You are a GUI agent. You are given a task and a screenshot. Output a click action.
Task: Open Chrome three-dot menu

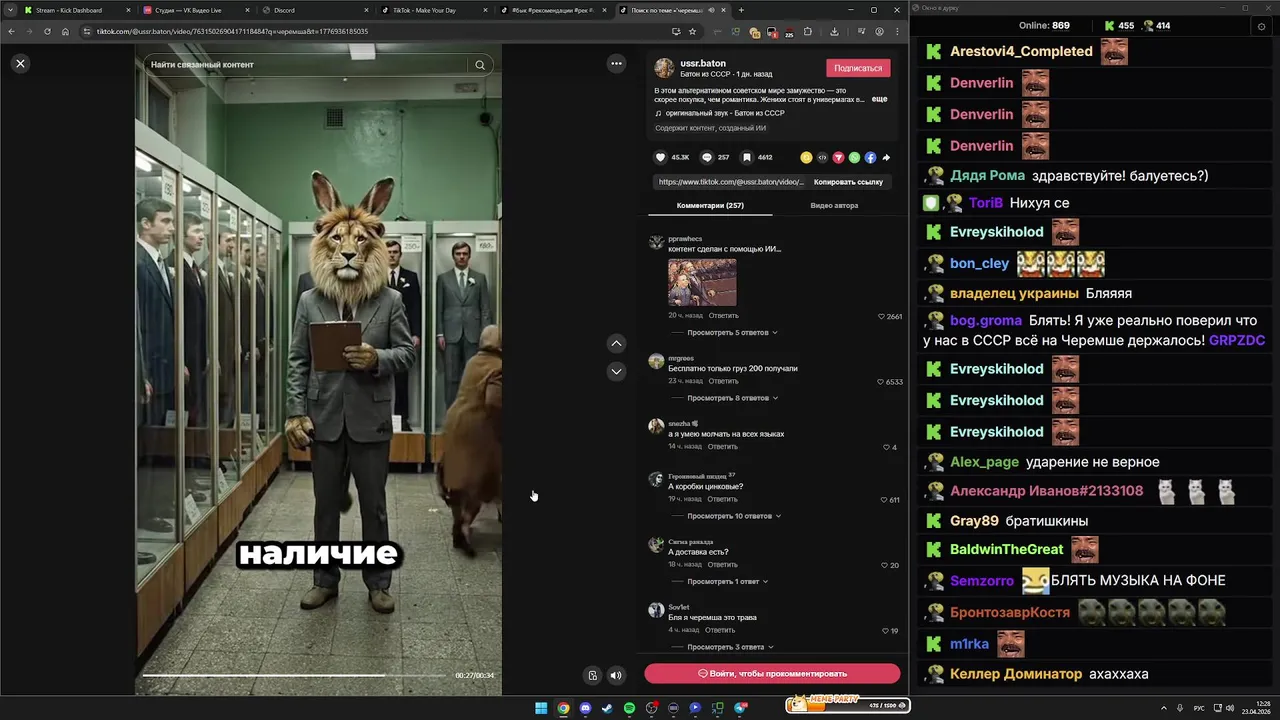click(x=897, y=31)
